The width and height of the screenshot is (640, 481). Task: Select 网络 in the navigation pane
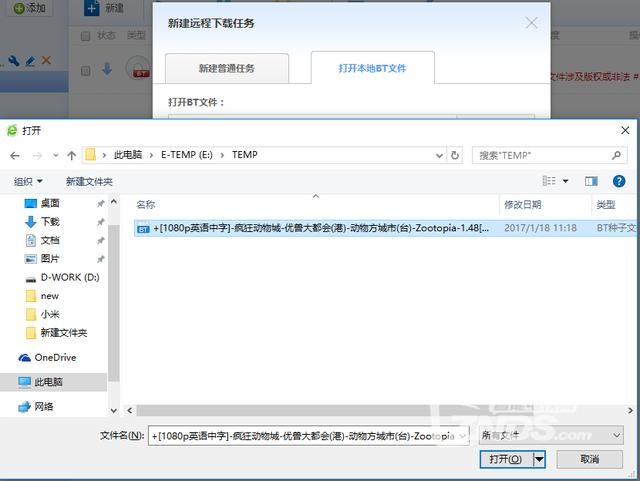44,406
